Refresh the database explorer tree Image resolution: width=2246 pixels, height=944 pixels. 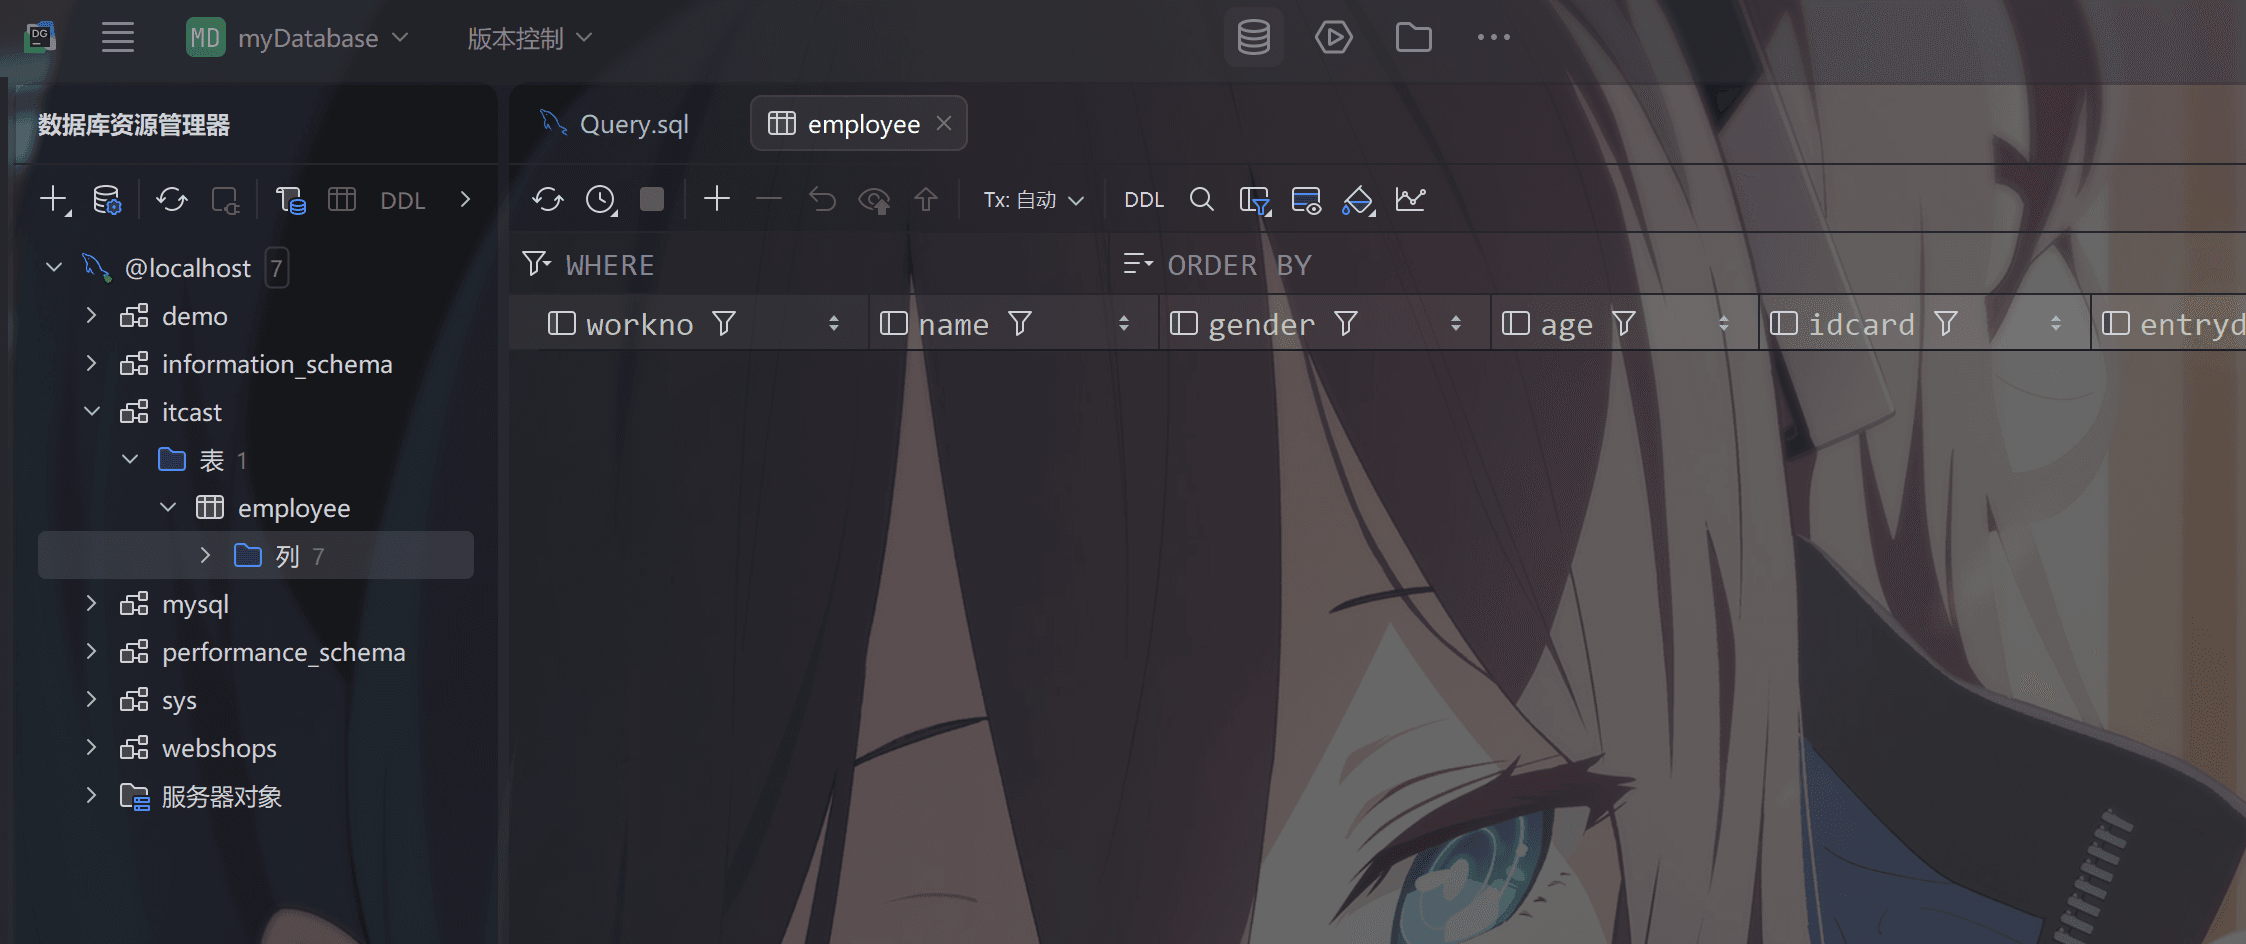click(171, 200)
